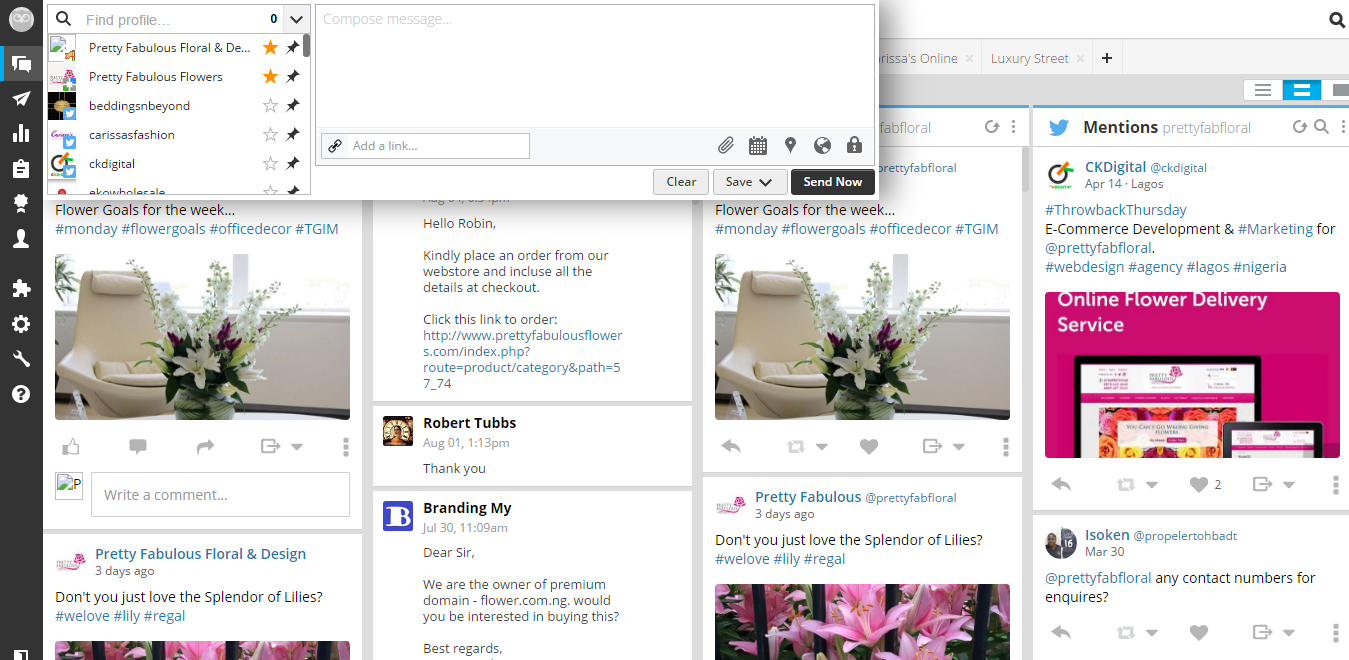Close the Luxury Street tab
Image resolution: width=1349 pixels, height=660 pixels.
1079,59
